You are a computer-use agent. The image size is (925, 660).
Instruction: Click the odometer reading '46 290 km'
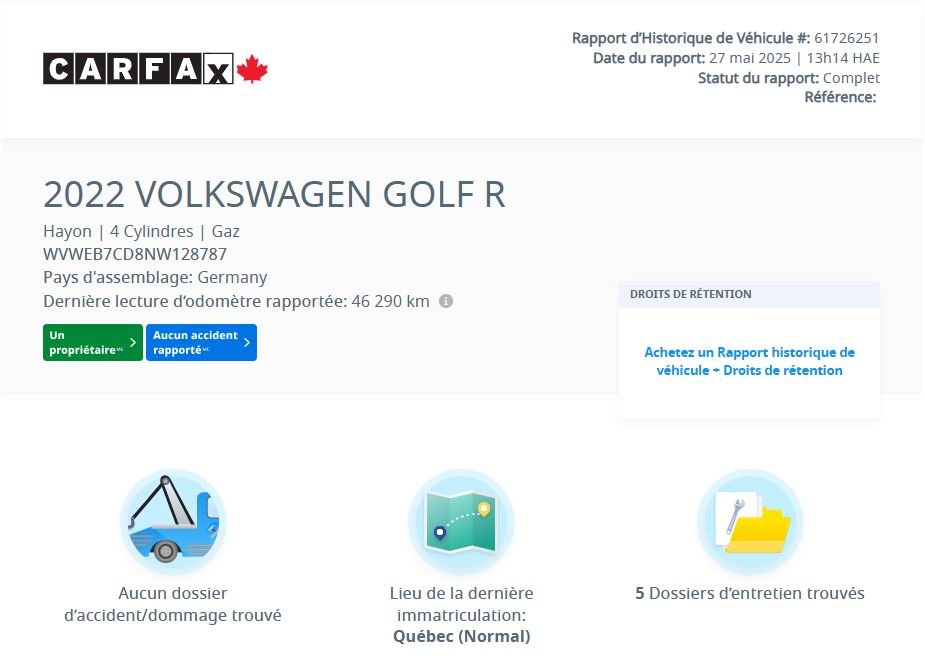pos(391,301)
